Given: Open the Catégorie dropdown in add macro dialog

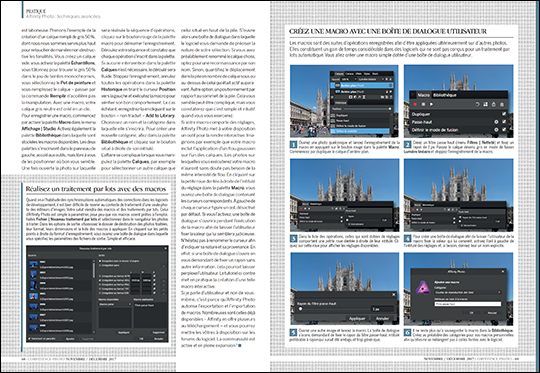Looking at the screenshot, I should (x=467, y=292).
